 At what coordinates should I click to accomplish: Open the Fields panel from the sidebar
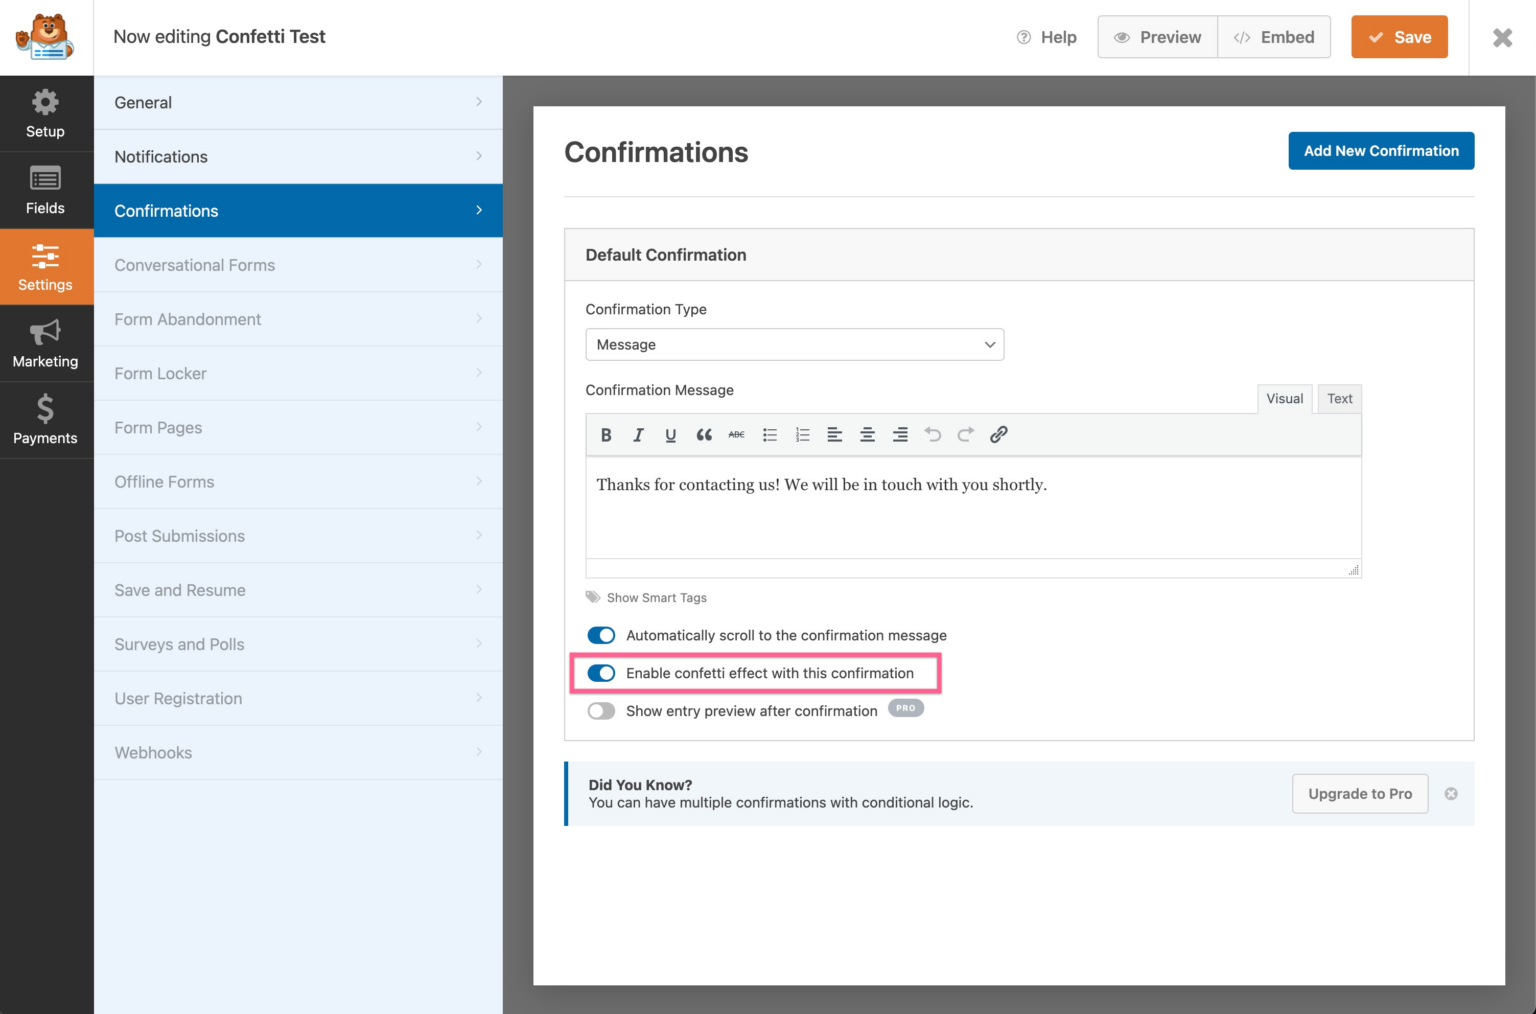point(45,190)
